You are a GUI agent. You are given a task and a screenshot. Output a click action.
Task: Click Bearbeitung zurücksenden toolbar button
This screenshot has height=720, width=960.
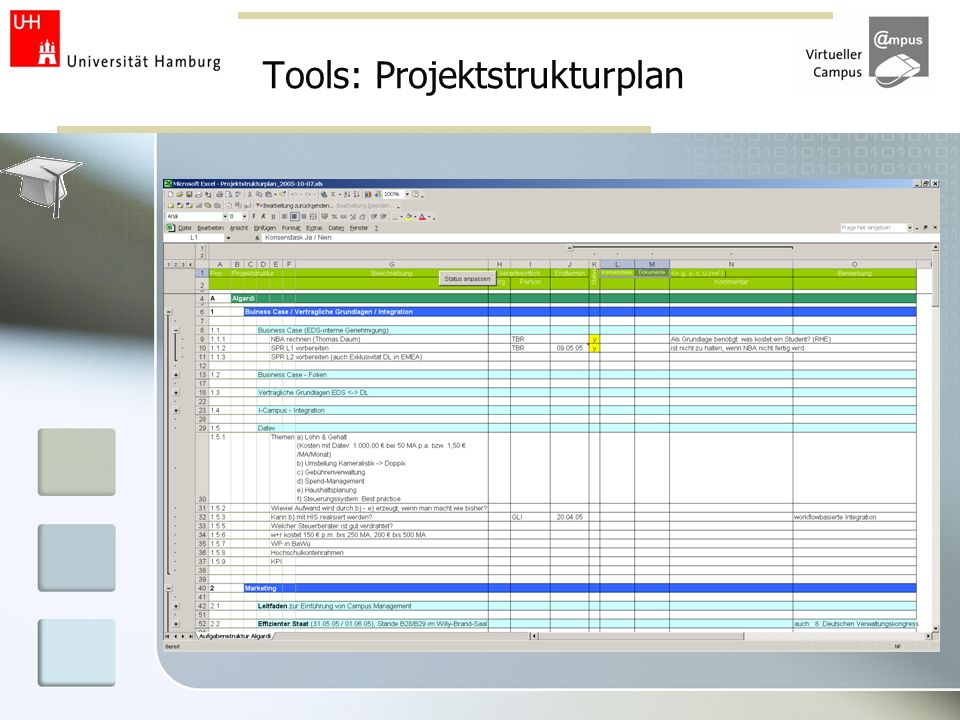coord(296,206)
